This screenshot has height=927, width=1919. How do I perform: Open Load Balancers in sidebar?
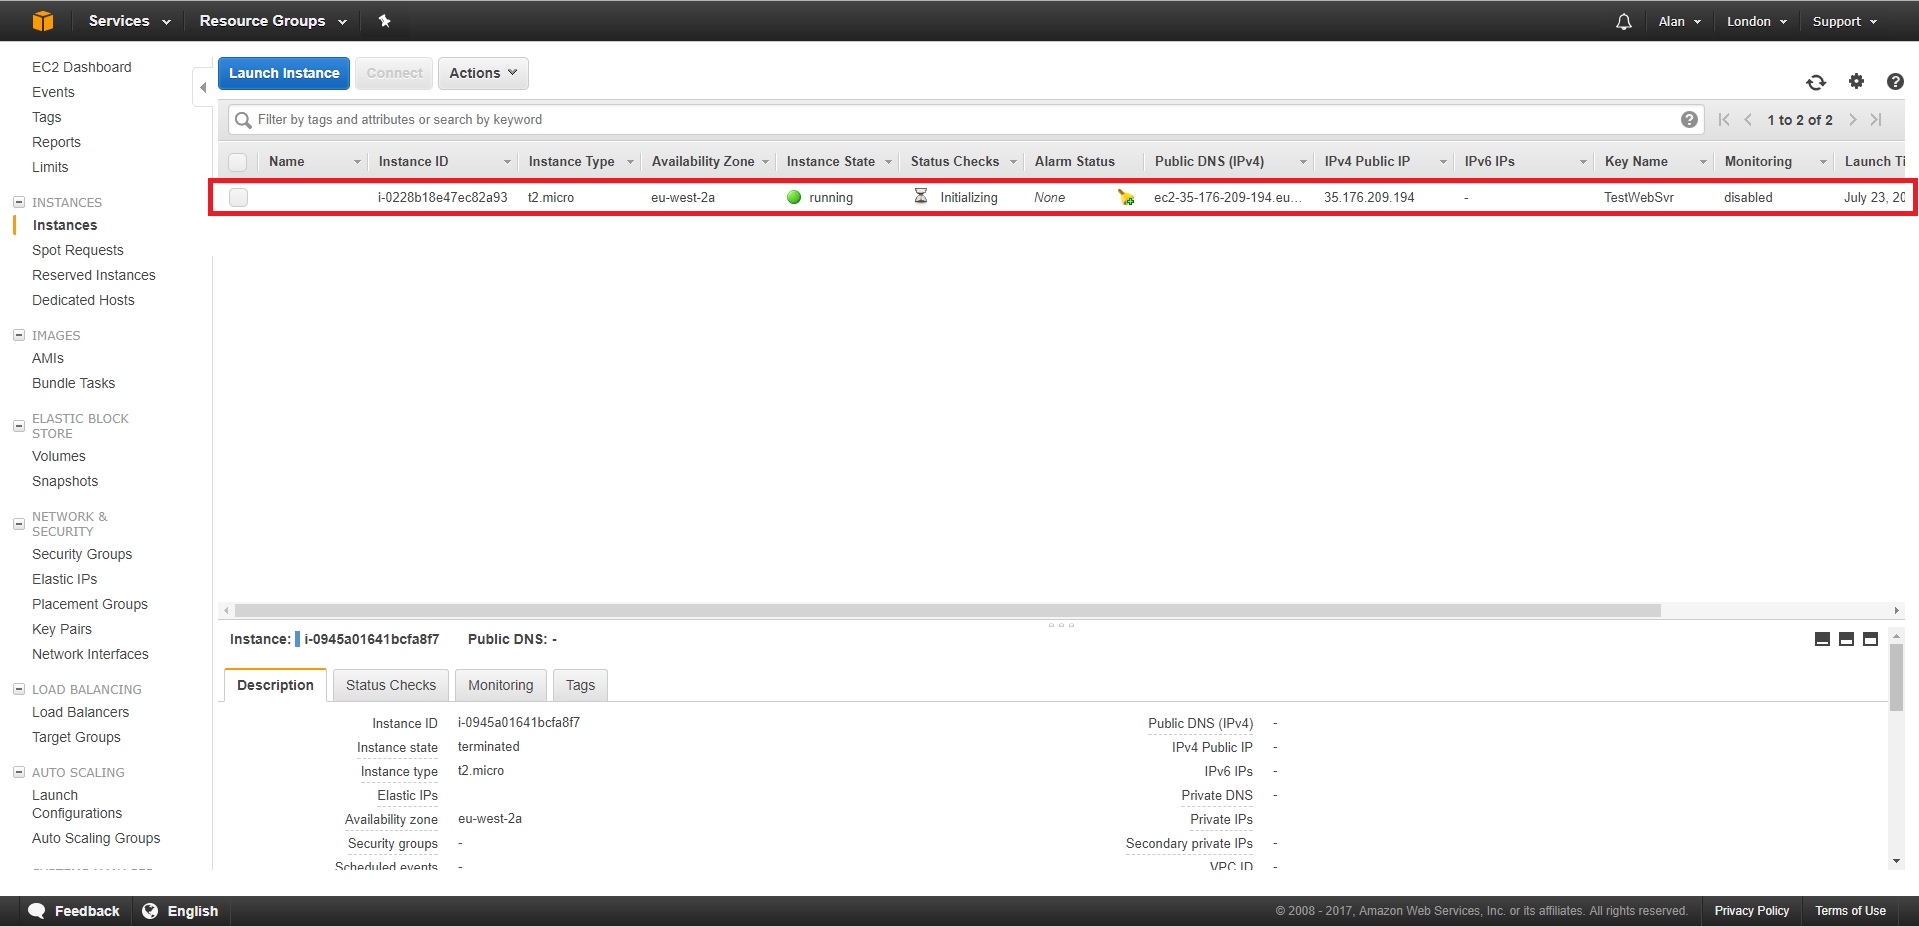(x=81, y=712)
